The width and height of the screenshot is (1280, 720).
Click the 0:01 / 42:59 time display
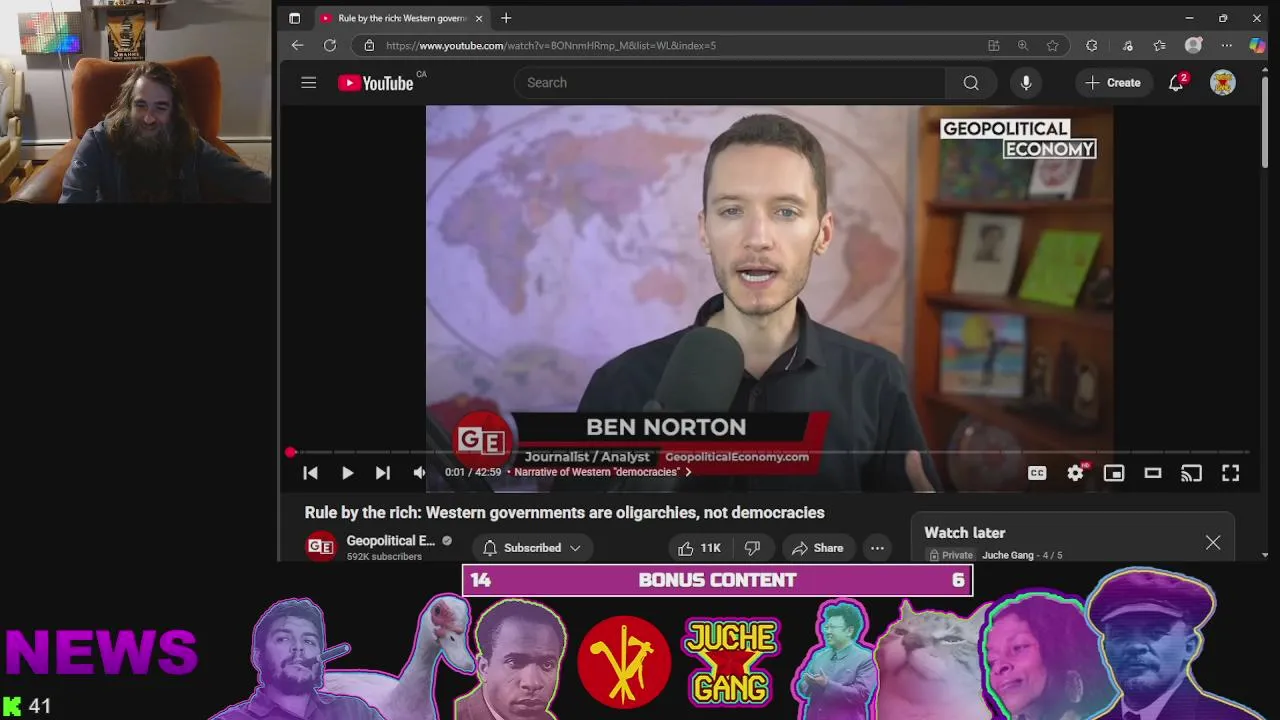[x=473, y=472]
